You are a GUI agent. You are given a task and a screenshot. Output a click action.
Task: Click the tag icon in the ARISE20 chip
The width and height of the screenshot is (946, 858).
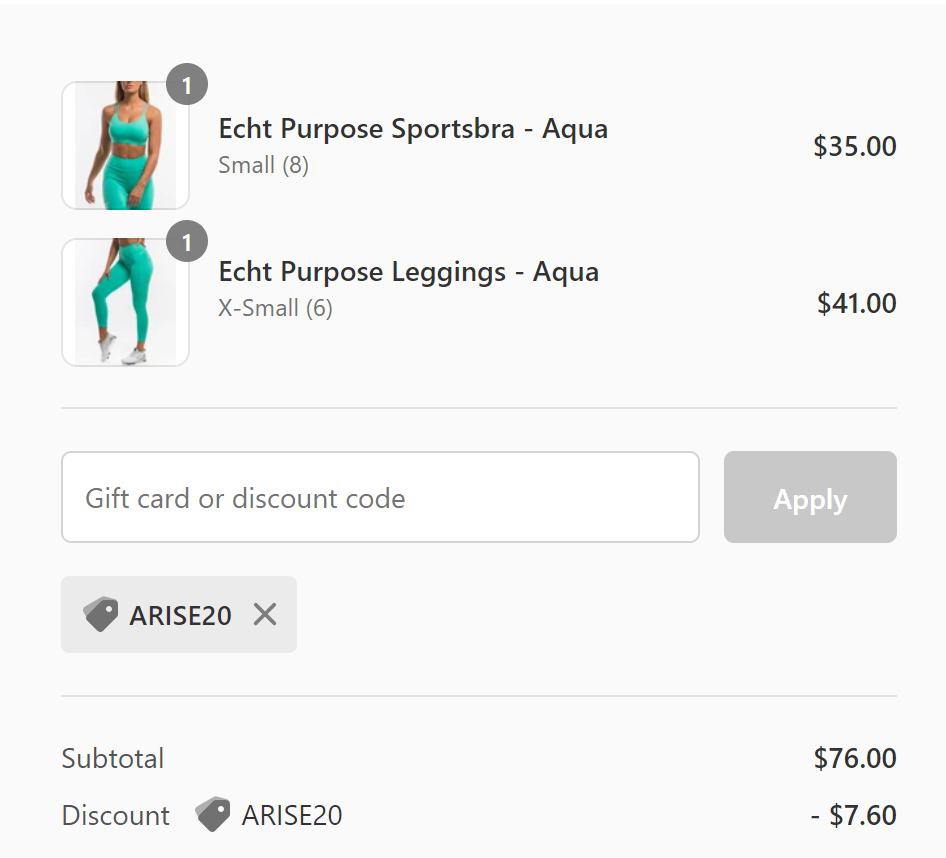coord(101,614)
